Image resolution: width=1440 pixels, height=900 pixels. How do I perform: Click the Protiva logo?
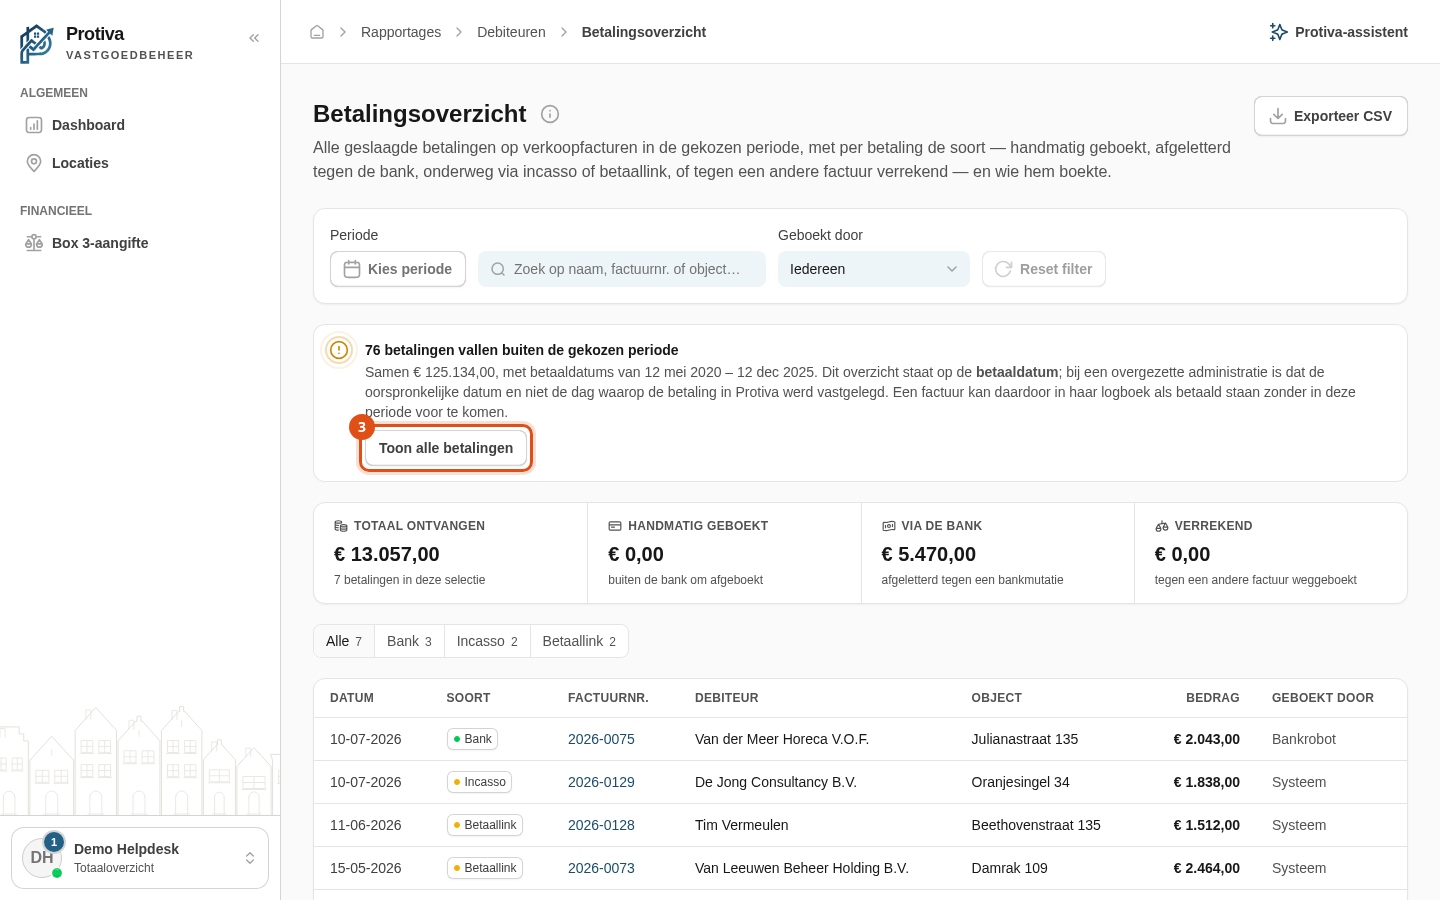tap(37, 44)
